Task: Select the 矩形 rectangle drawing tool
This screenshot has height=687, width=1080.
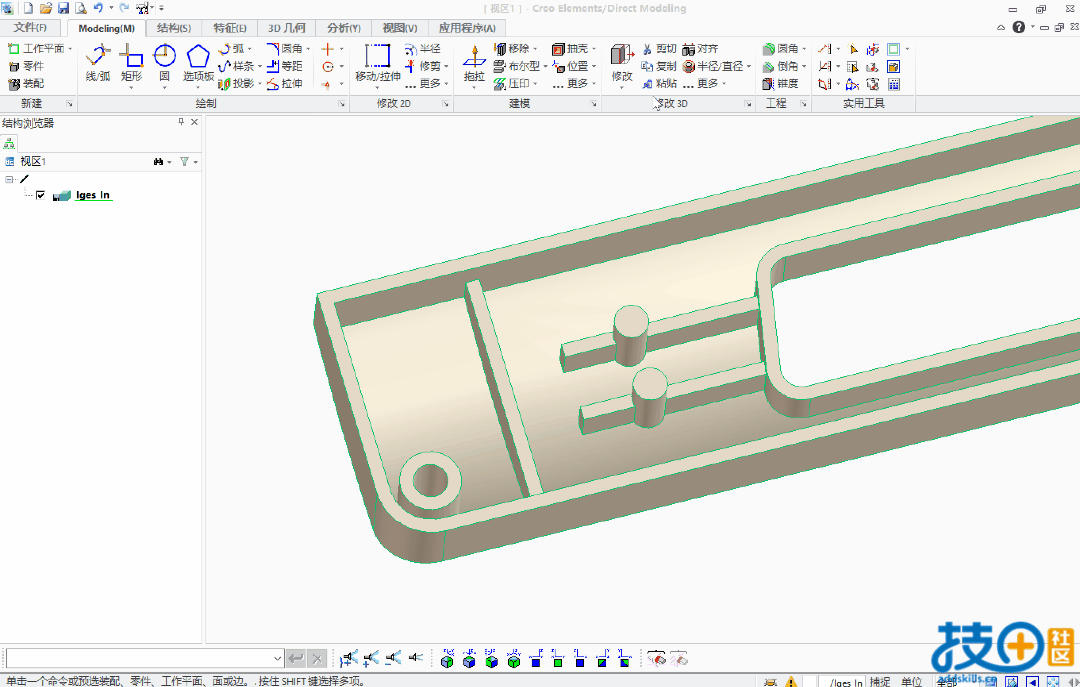Action: coord(131,63)
